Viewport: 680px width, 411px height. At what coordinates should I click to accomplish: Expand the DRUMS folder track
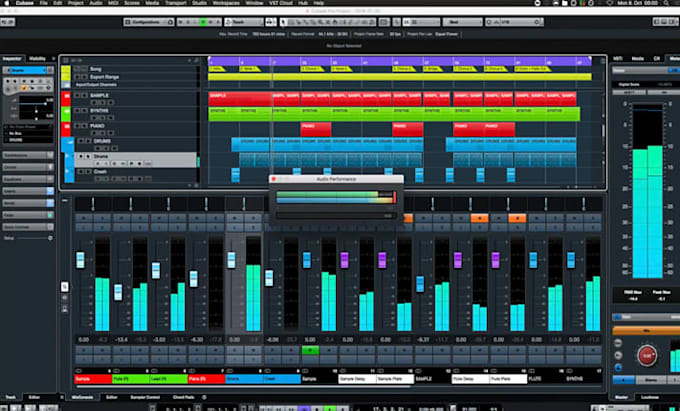click(x=69, y=141)
